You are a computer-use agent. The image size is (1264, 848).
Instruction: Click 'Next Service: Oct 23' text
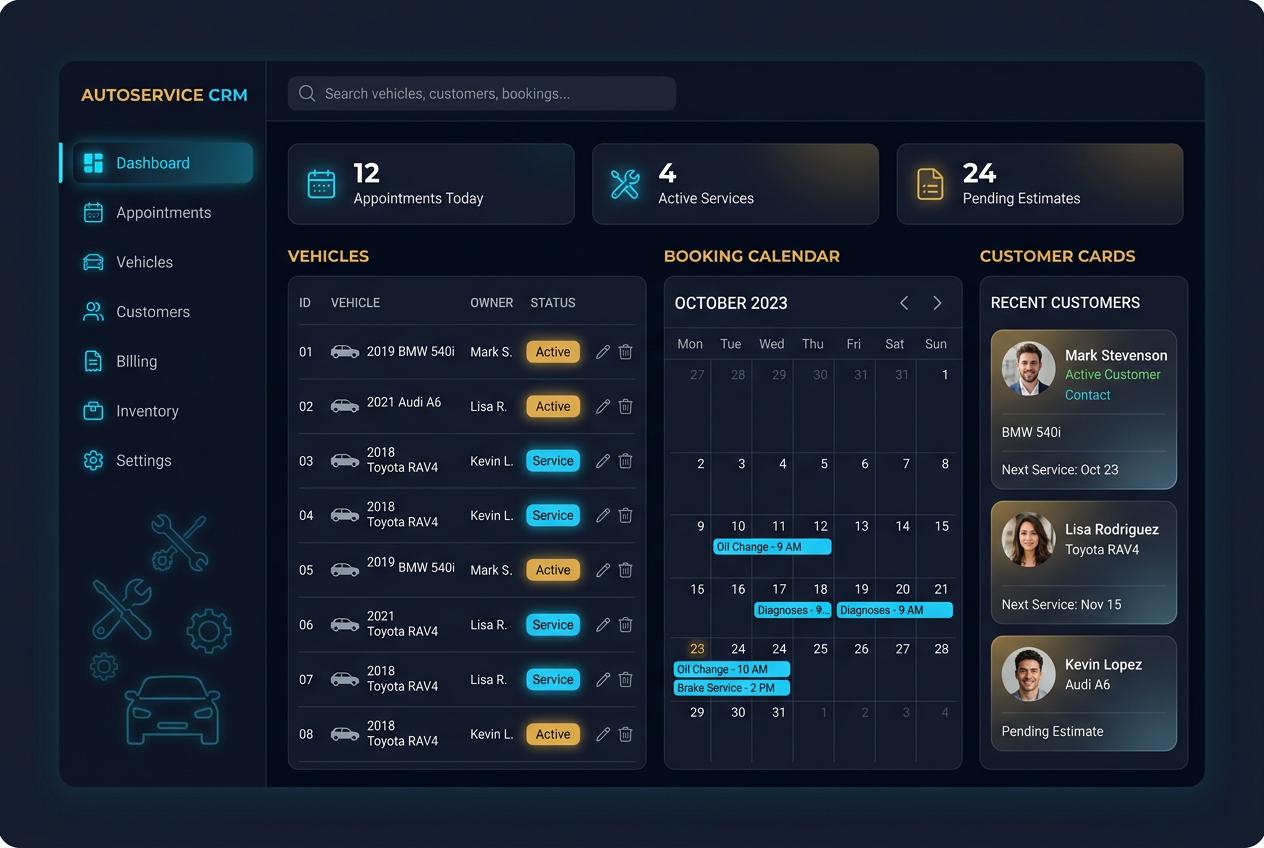(x=1060, y=470)
